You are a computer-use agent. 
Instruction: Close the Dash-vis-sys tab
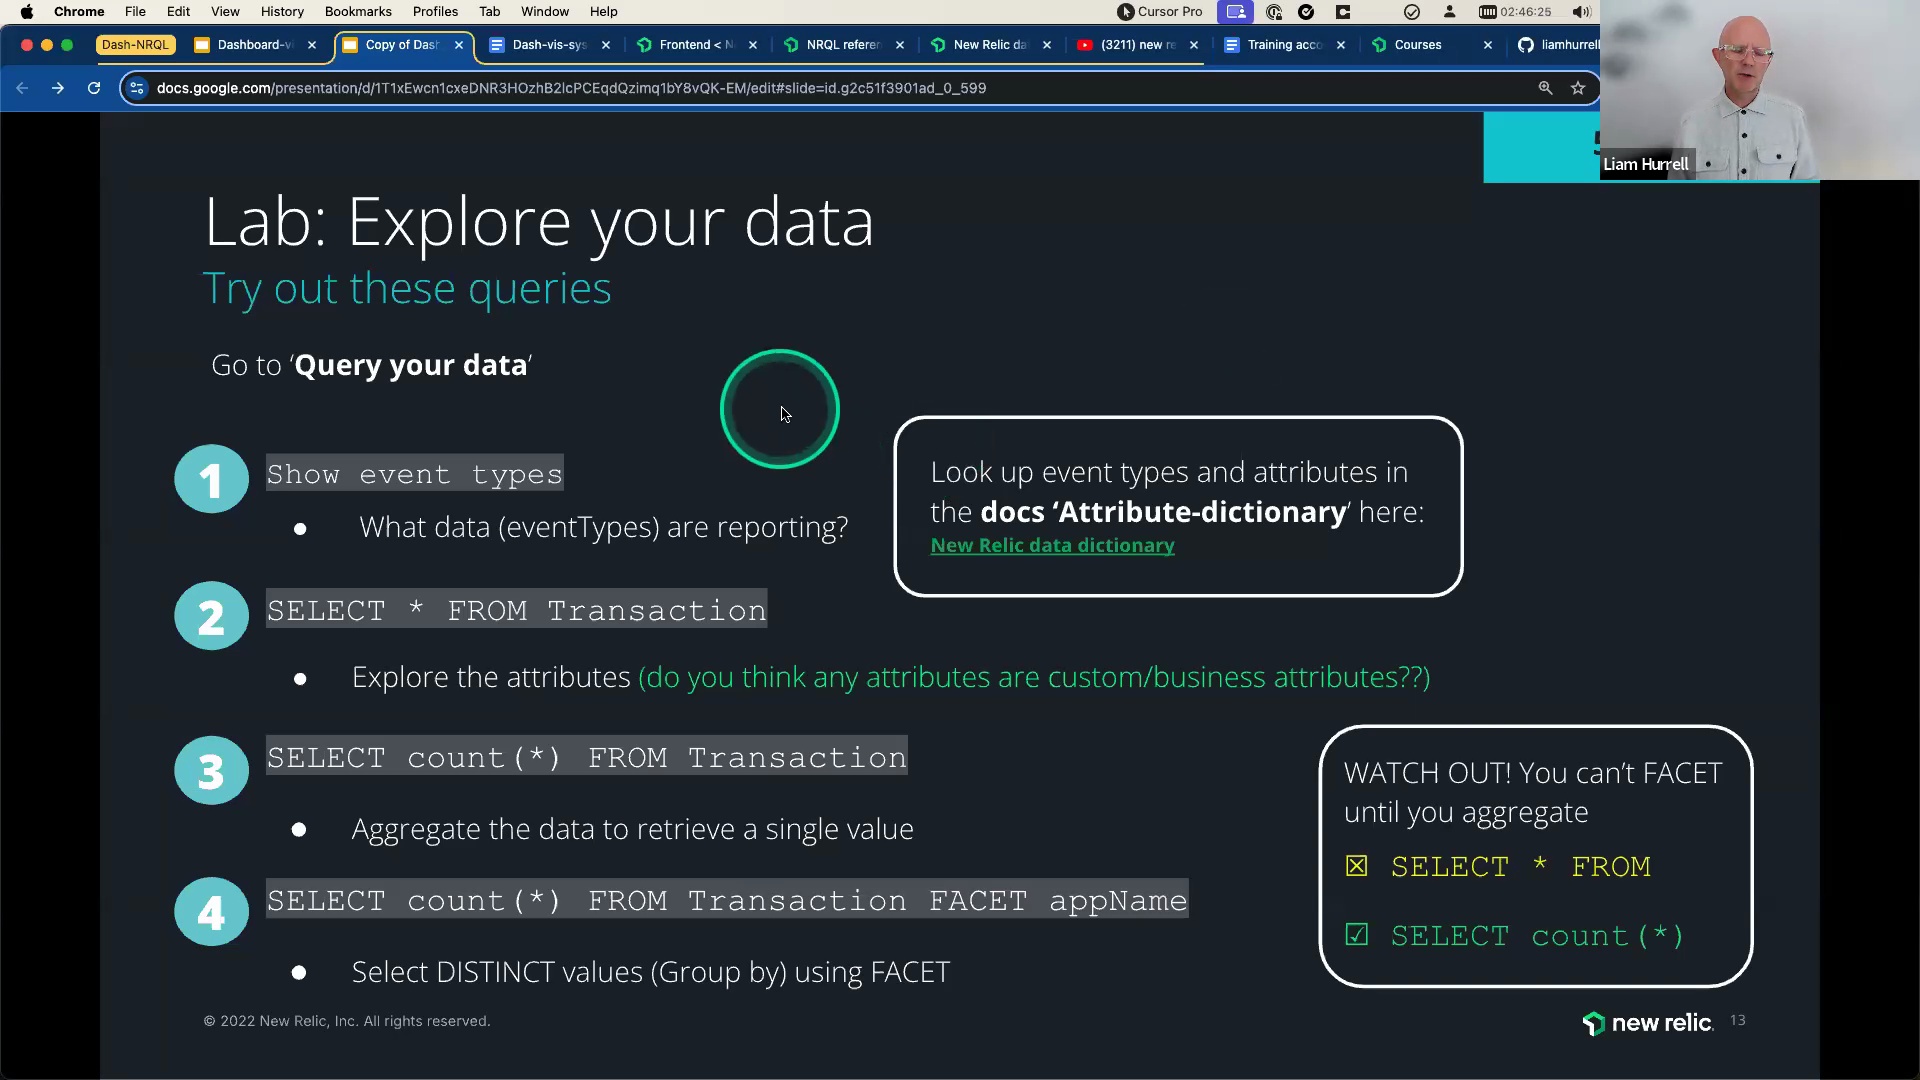click(606, 45)
